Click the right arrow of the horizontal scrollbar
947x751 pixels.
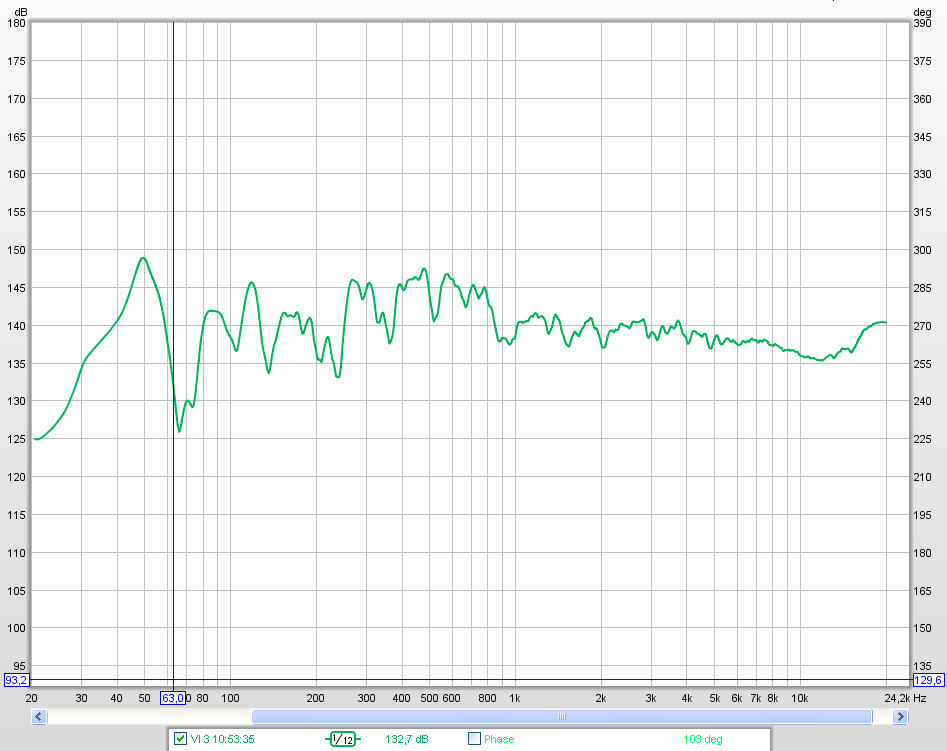click(x=900, y=717)
